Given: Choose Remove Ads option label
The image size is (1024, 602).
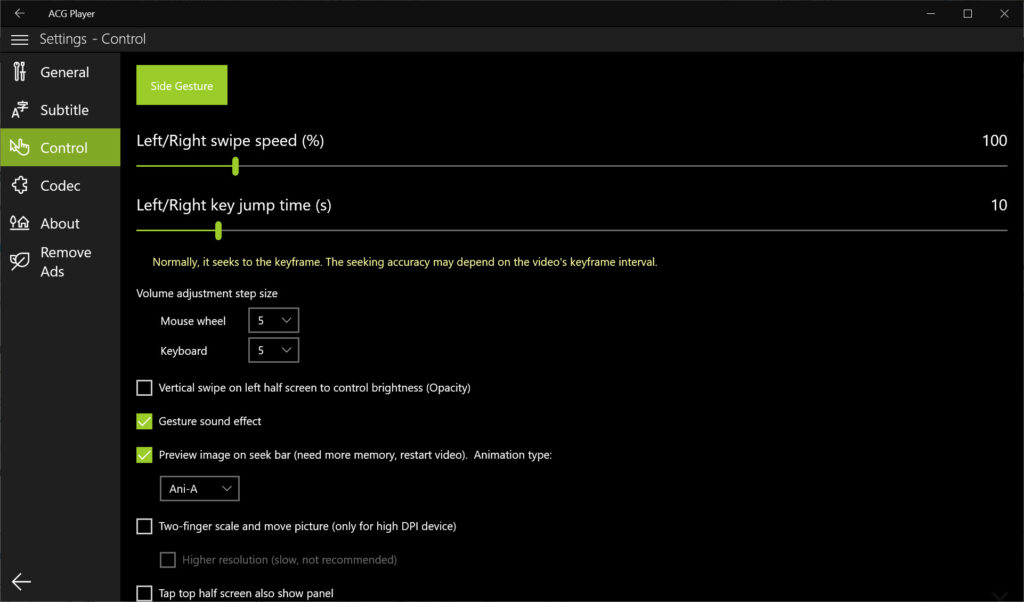Looking at the screenshot, I should tap(65, 262).
